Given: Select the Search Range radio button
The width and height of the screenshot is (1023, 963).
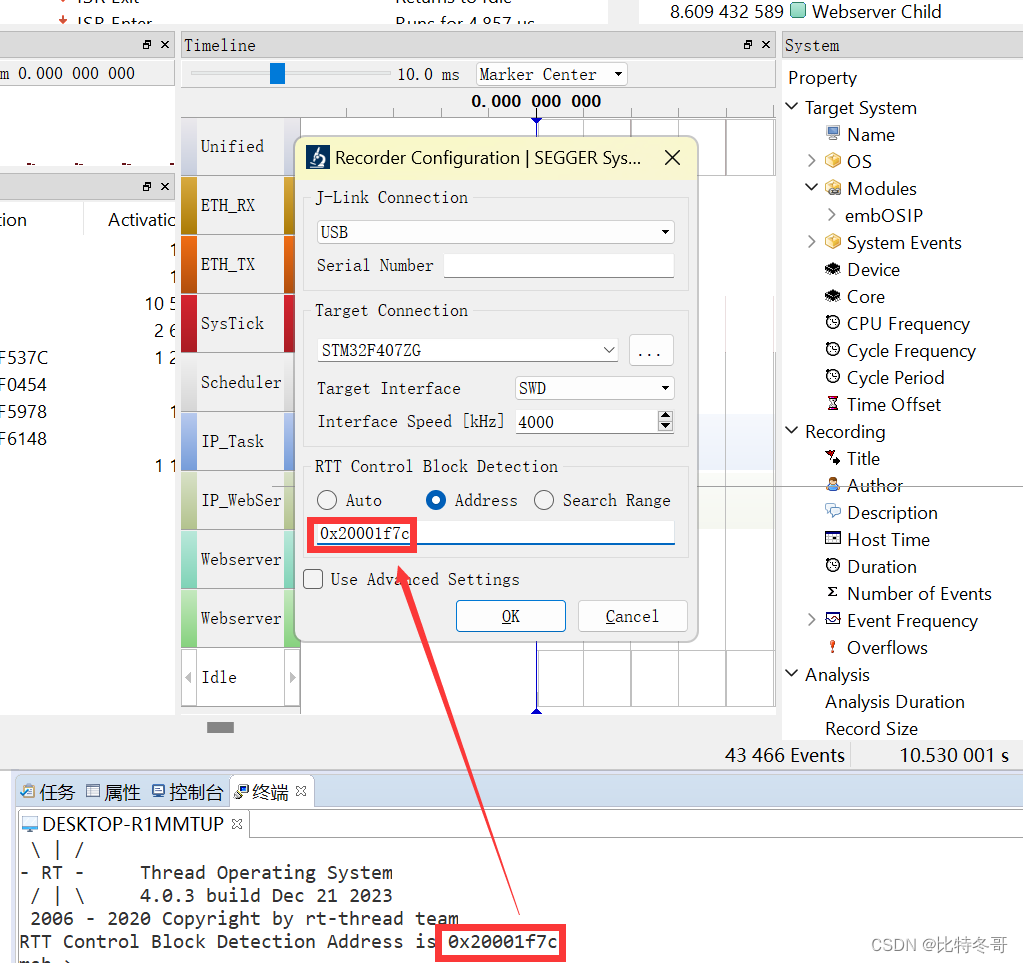Looking at the screenshot, I should (x=543, y=500).
